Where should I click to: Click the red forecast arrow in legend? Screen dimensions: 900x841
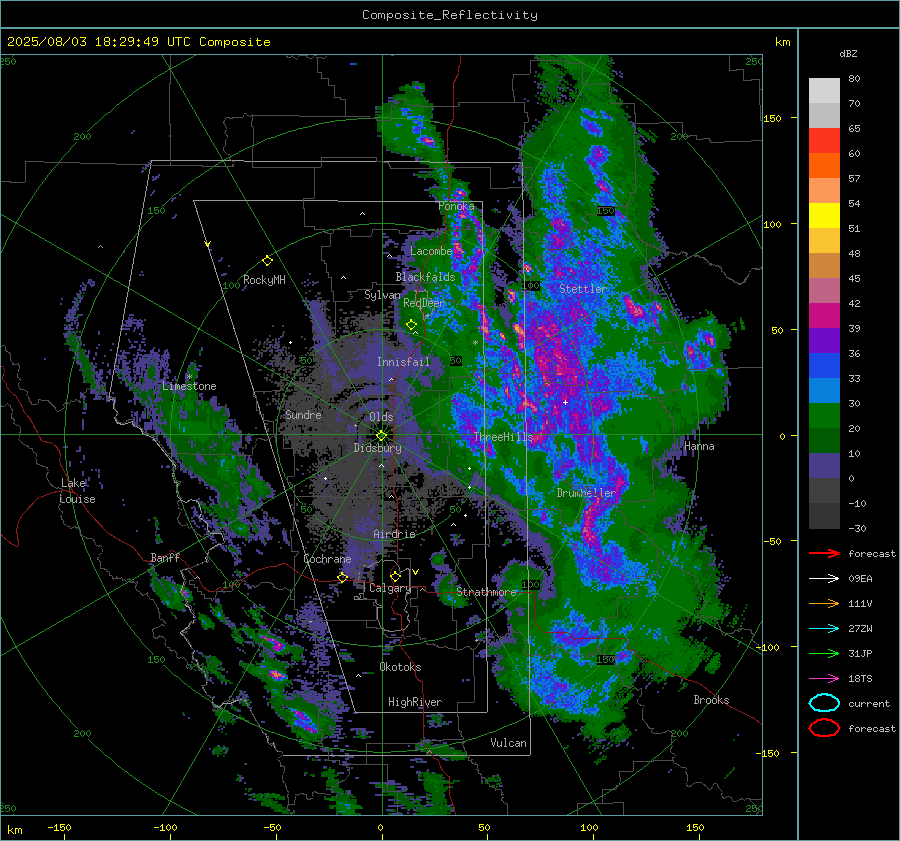824,553
